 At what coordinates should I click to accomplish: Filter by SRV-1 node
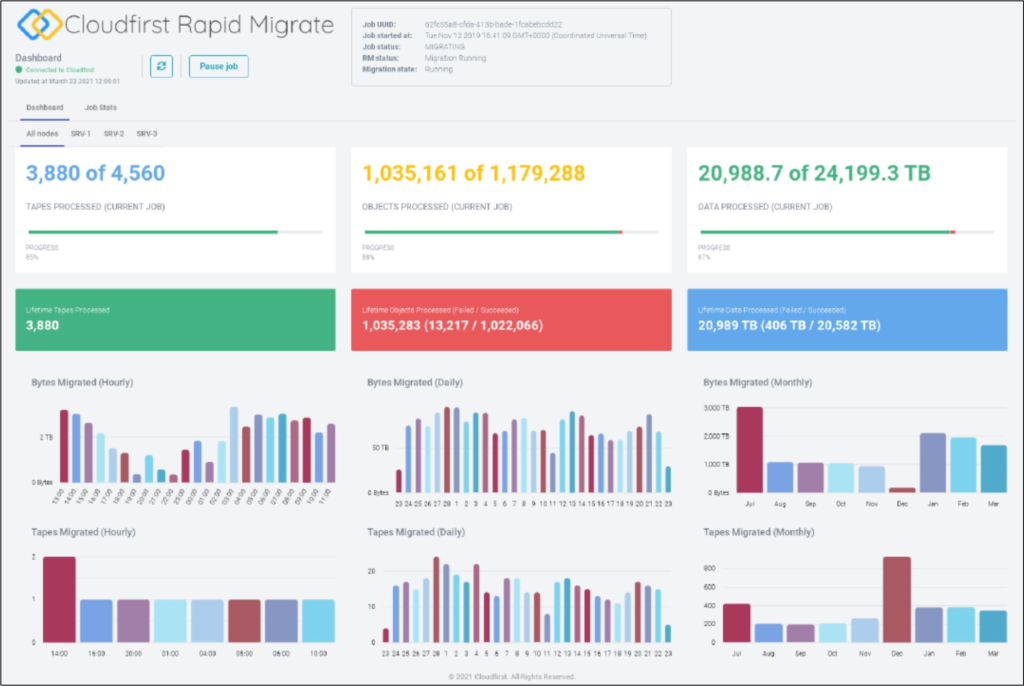[81, 133]
